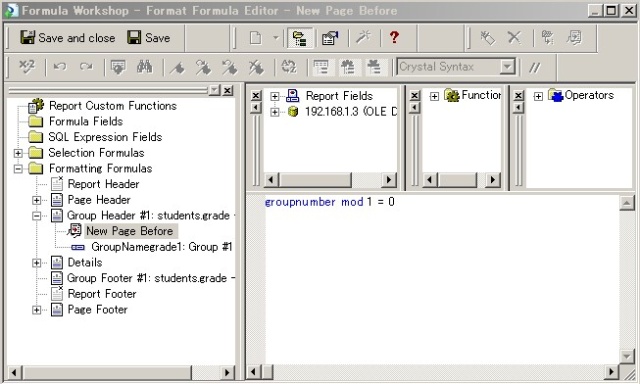Viewport: 640px width, 384px height.
Task: Select GroupNamegrade1: Group #1 item
Action: click(x=162, y=247)
